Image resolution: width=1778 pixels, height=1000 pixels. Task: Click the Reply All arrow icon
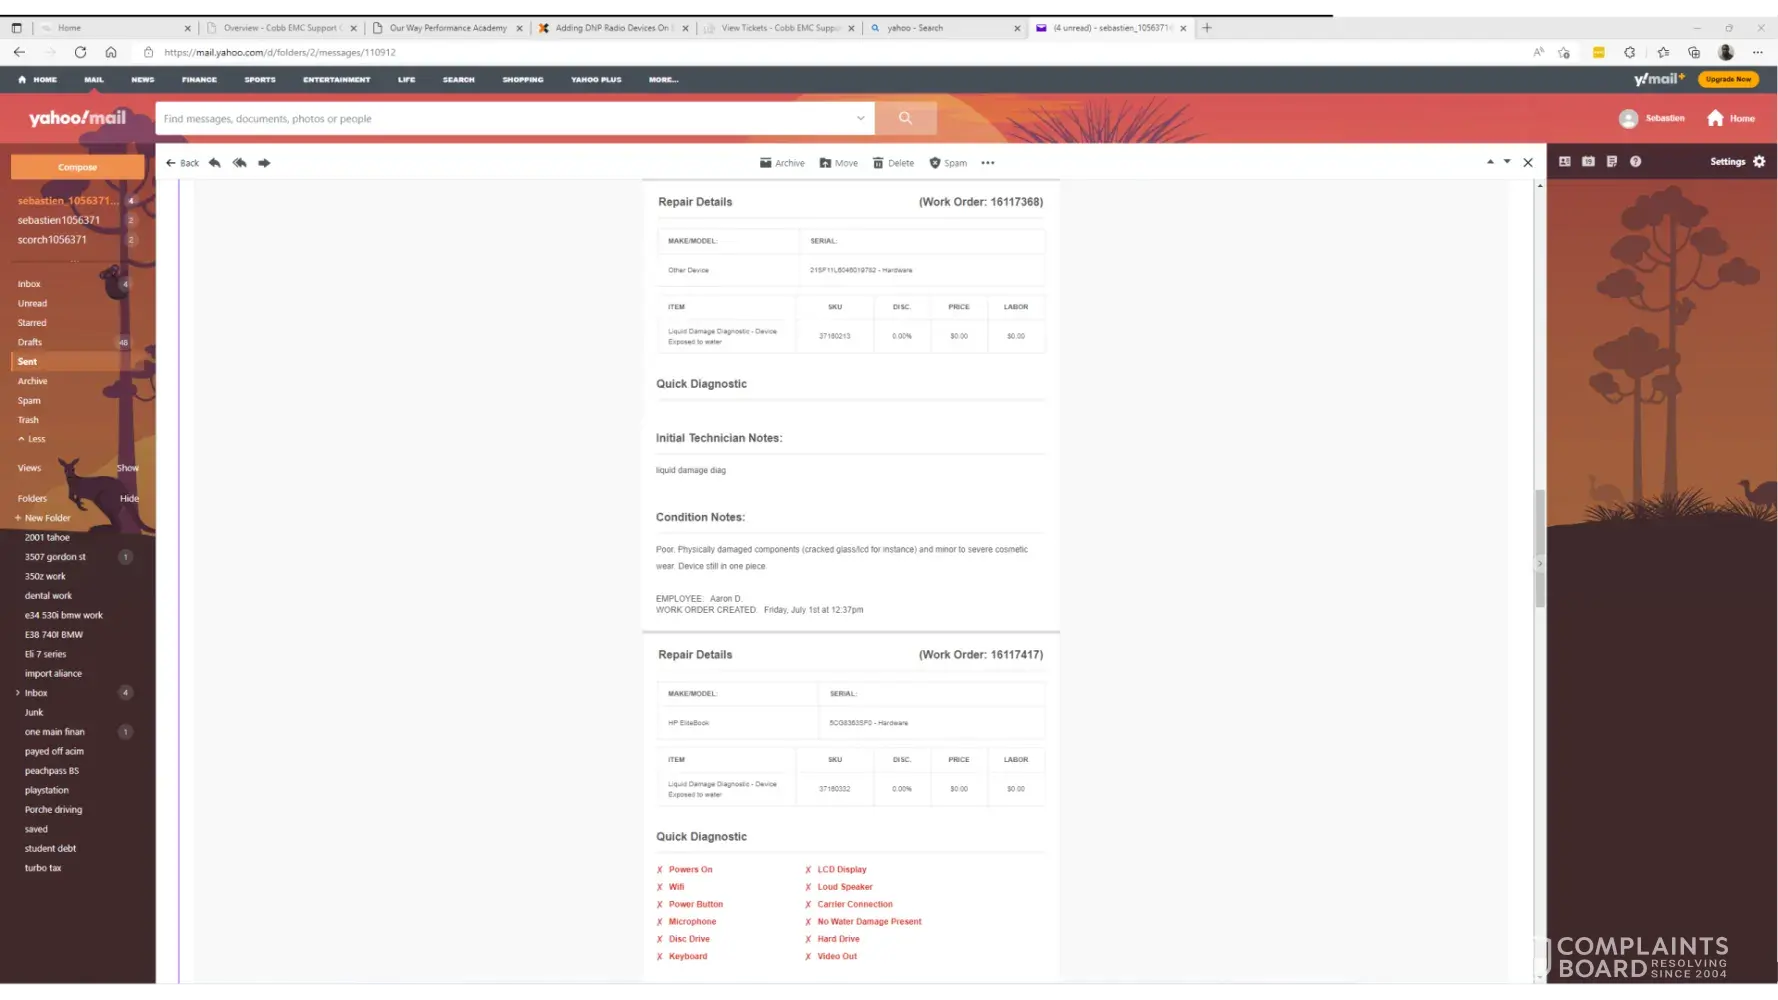(x=240, y=163)
